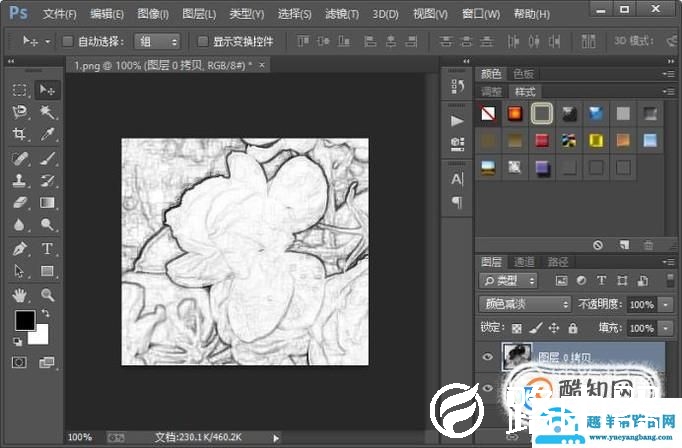Toggle layer filtering switch
Screen dimensions: 682x448
(x=670, y=281)
